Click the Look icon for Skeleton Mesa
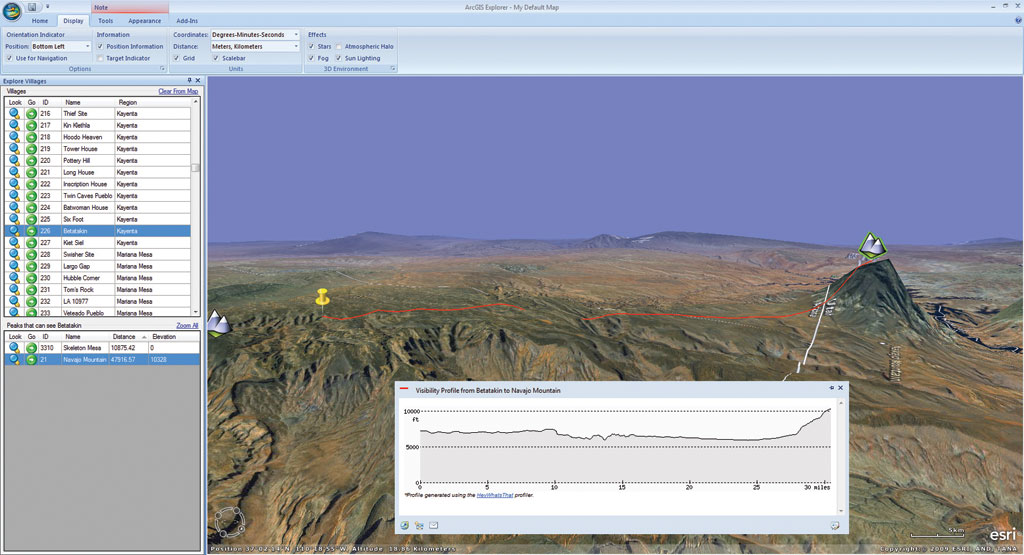 click(x=14, y=348)
